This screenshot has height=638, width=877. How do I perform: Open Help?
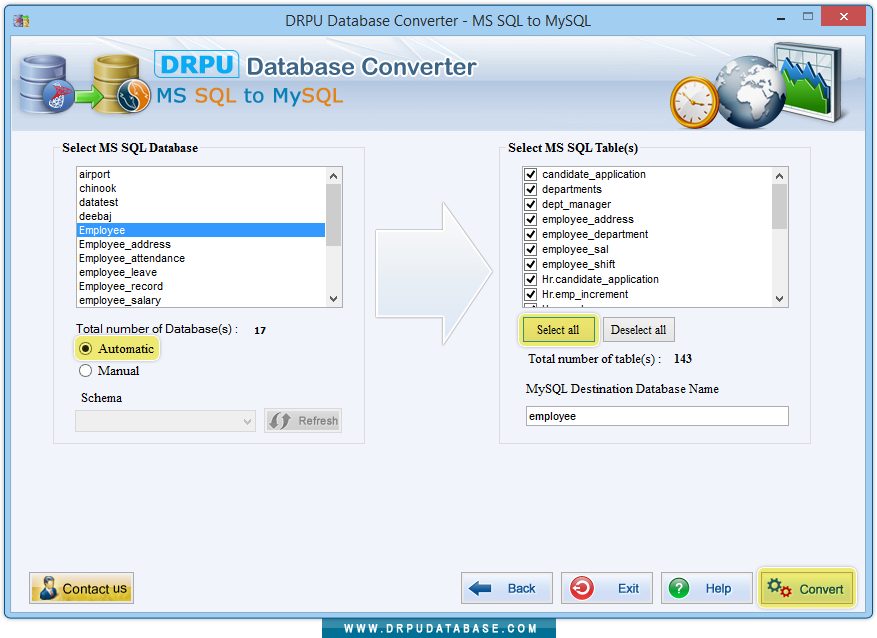pyautogui.click(x=706, y=588)
